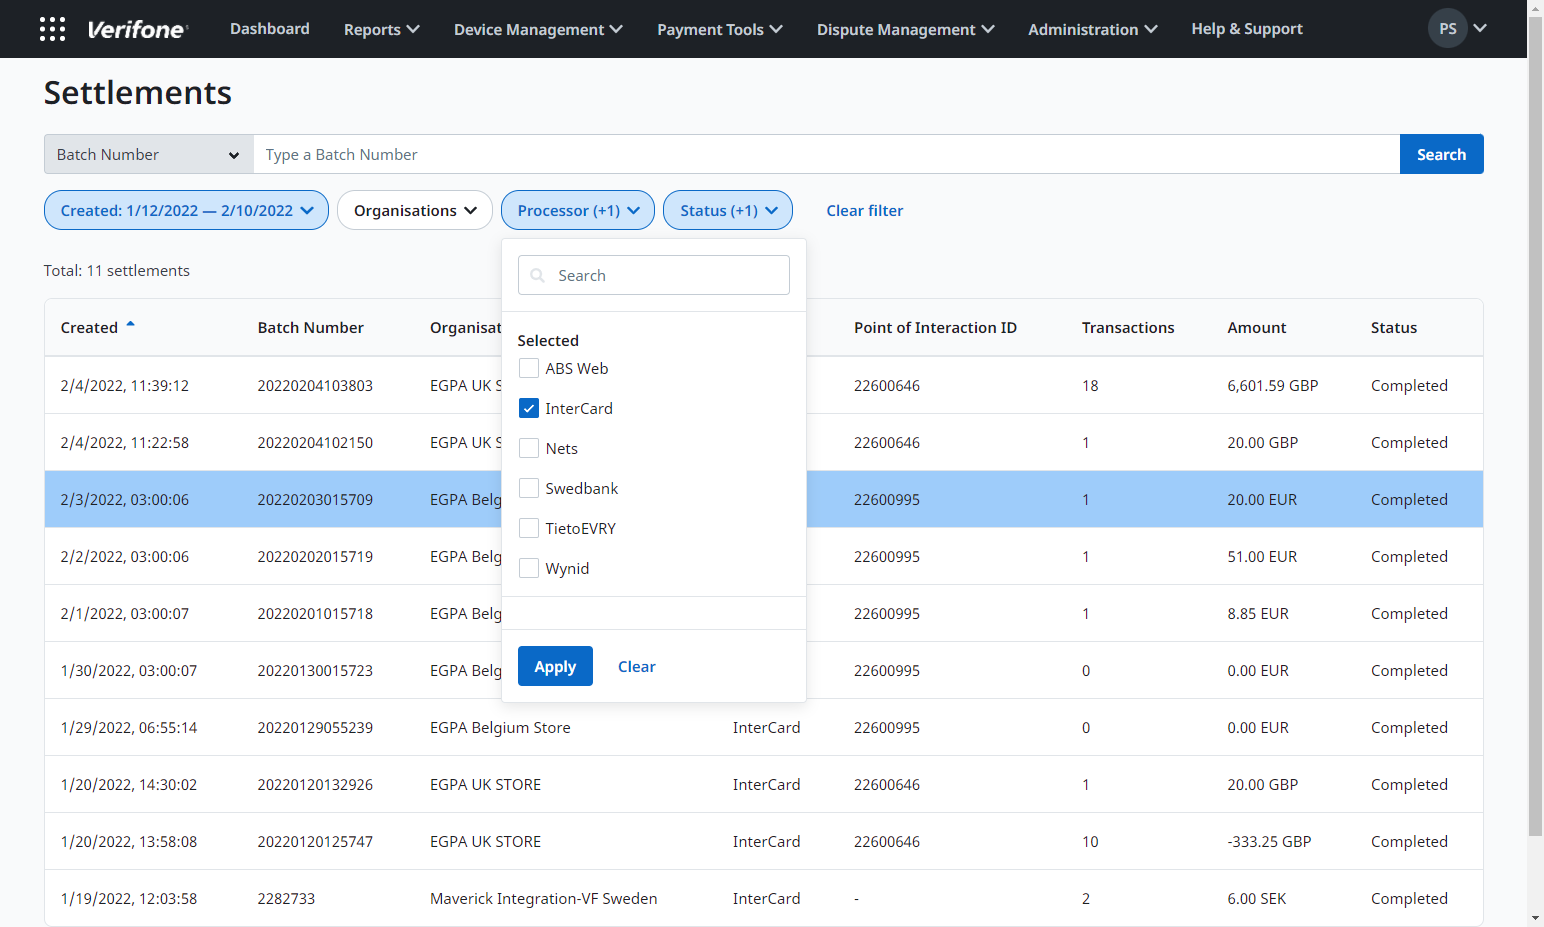Open the Created date range filter
This screenshot has width=1544, height=927.
(186, 210)
